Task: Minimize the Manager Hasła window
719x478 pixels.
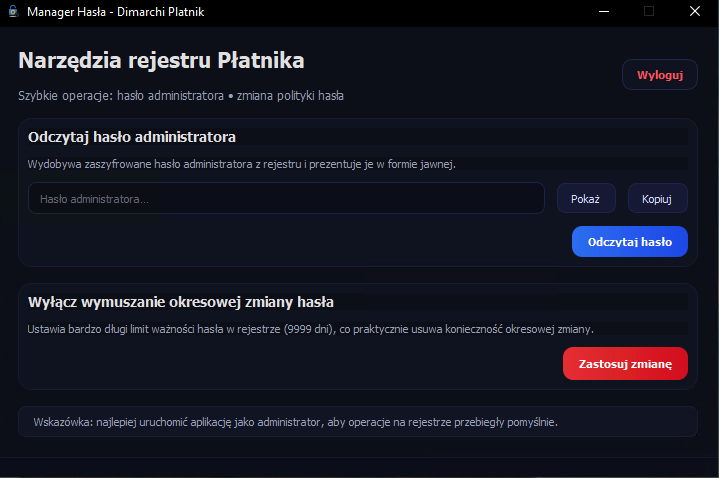Action: coord(604,11)
